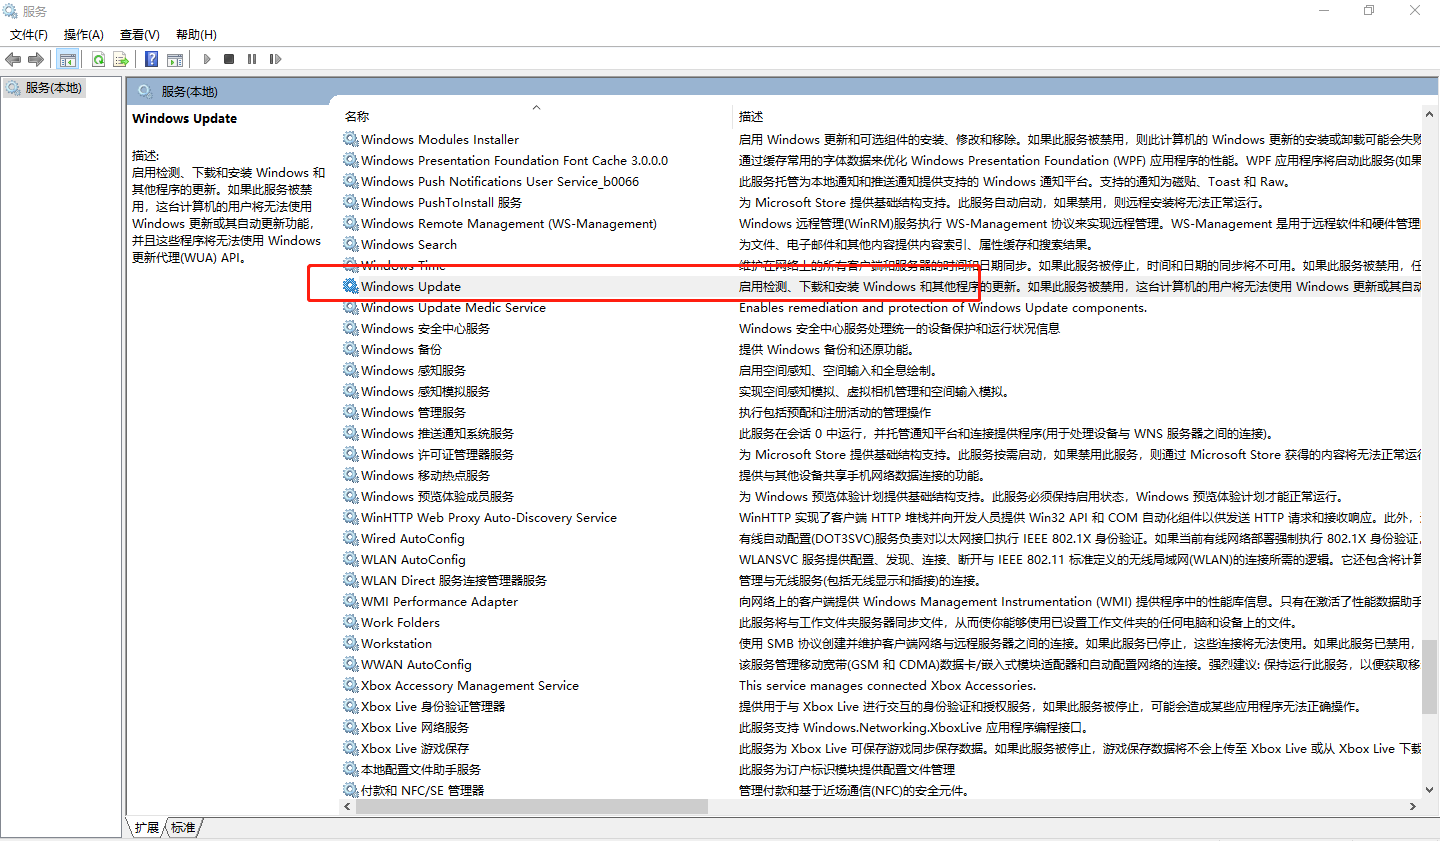Open the 操作(A) menu
The width and height of the screenshot is (1440, 841).
[x=84, y=35]
